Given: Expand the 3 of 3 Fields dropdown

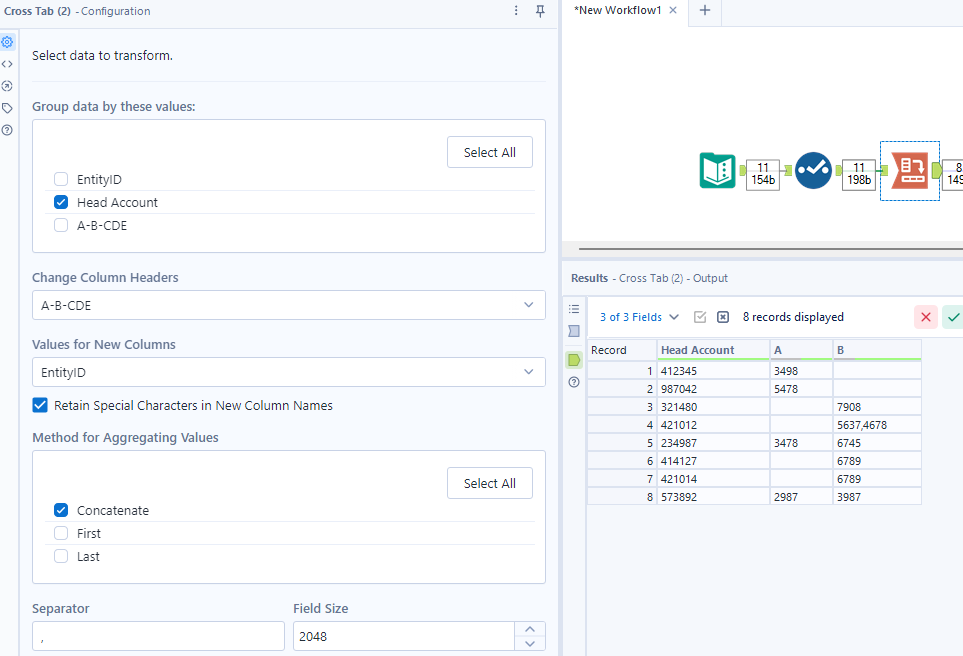Looking at the screenshot, I should [x=639, y=317].
